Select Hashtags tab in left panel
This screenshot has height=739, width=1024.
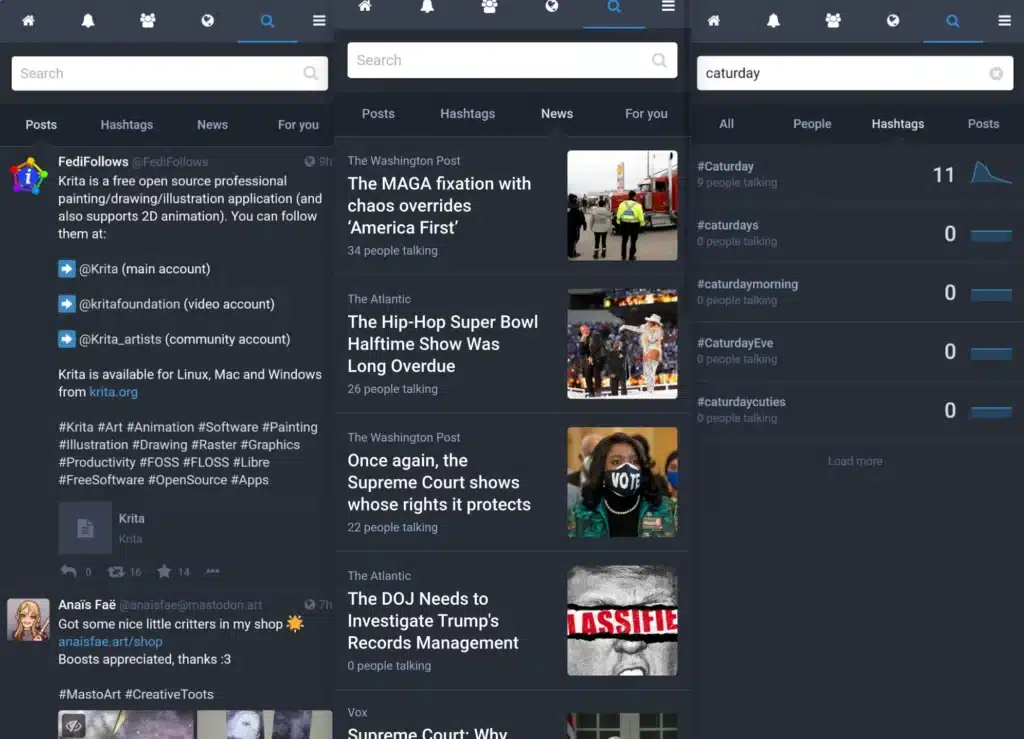(127, 125)
